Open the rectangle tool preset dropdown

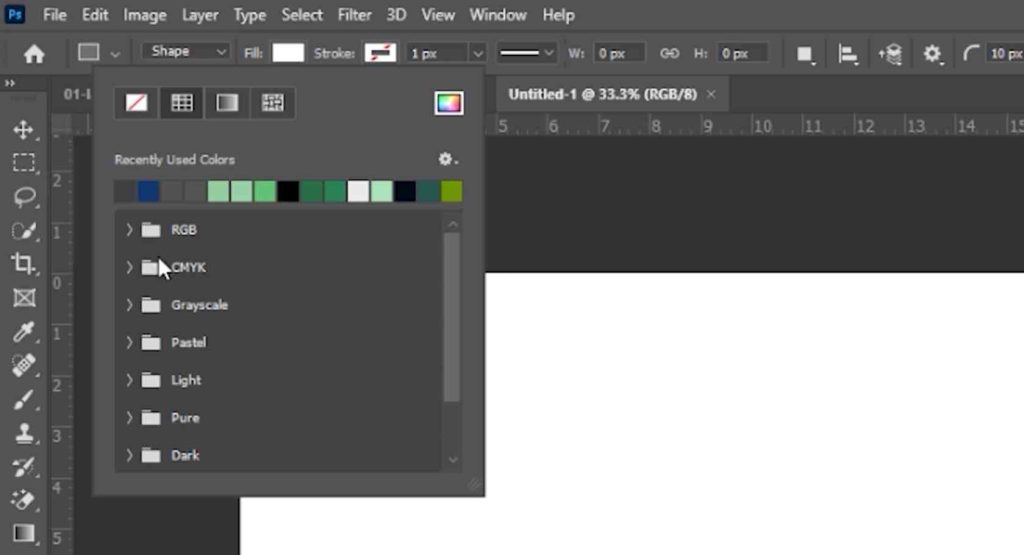[115, 54]
